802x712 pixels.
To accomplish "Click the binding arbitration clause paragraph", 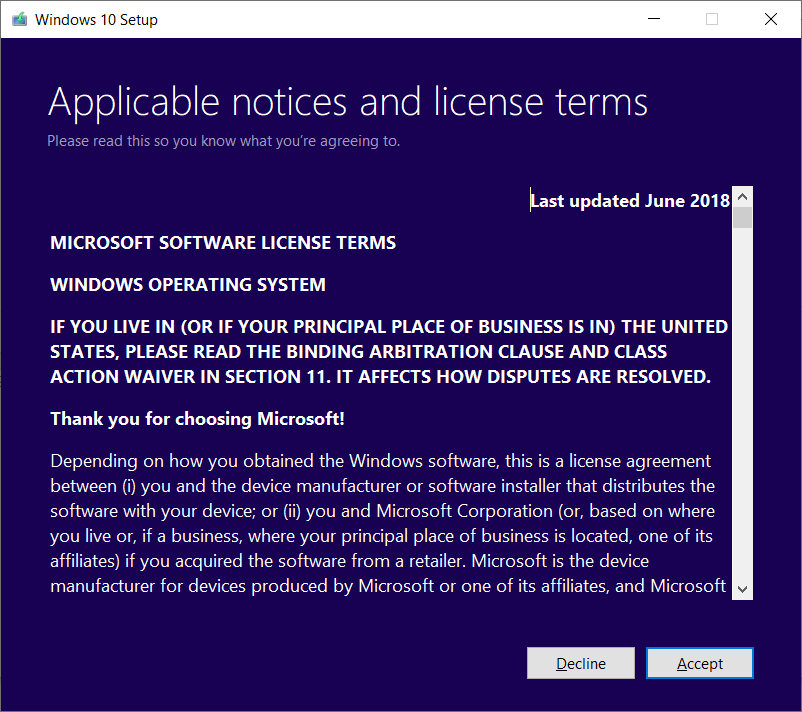I will pos(389,351).
